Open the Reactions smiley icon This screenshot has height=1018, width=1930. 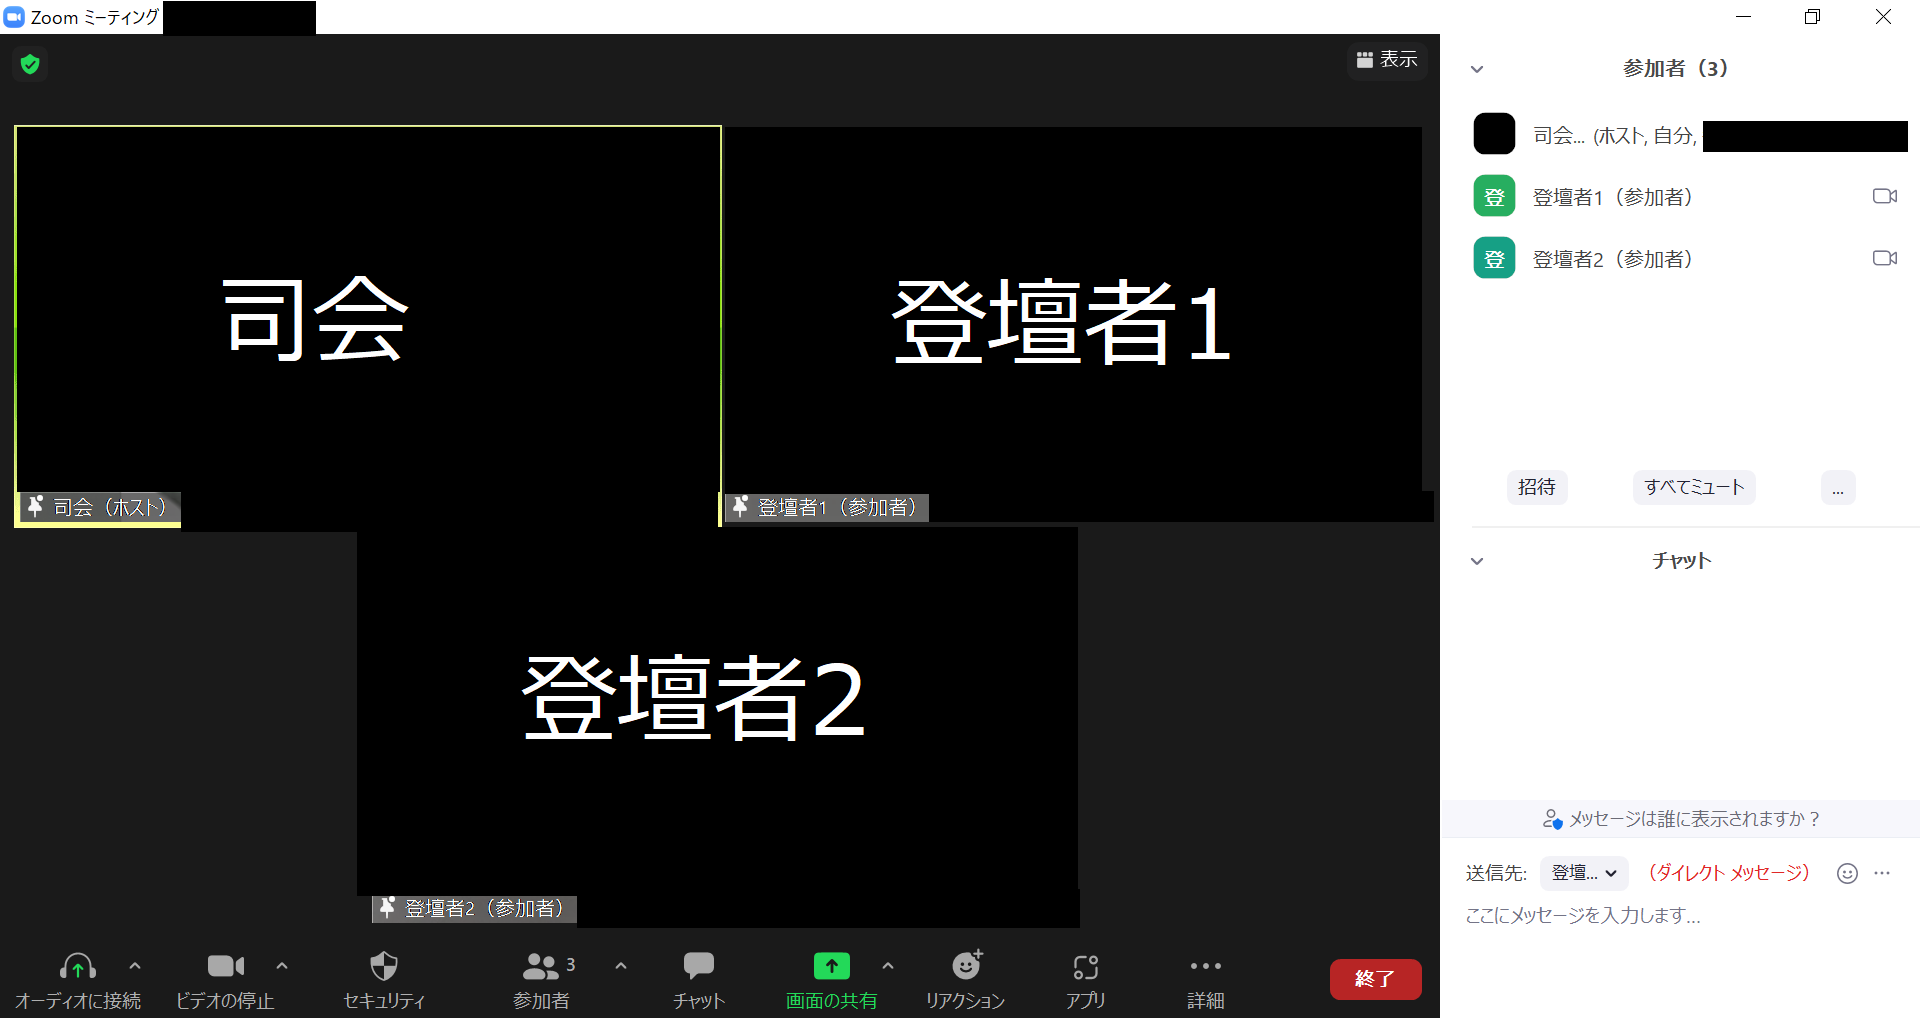pos(966,966)
